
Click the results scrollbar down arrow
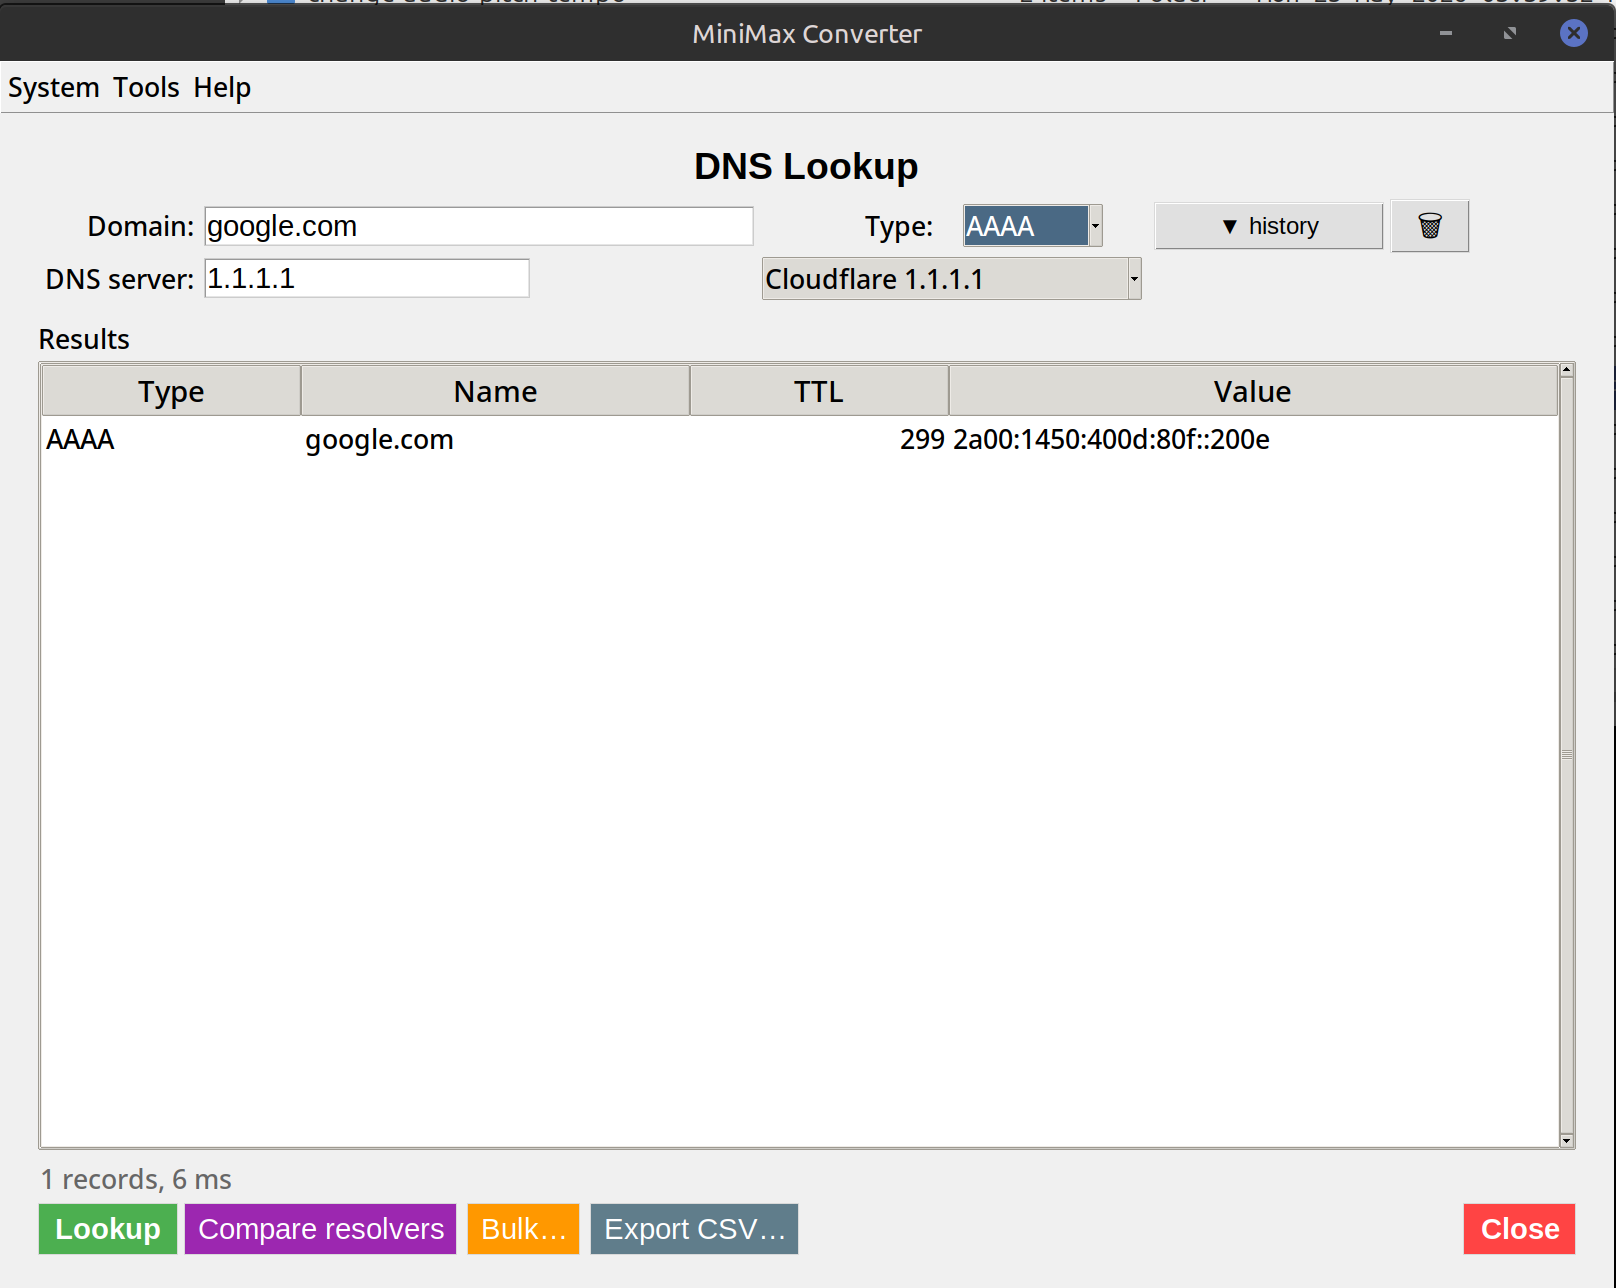pos(1567,1140)
